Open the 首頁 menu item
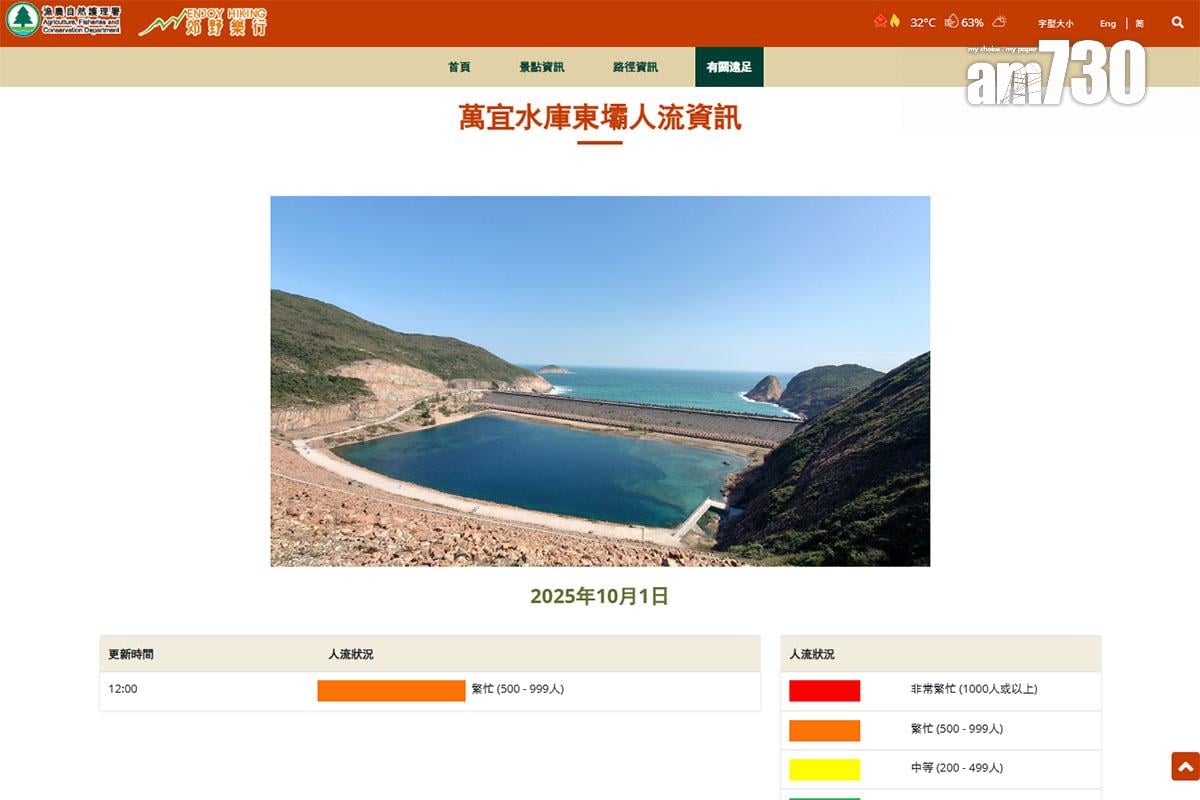This screenshot has width=1200, height=800. [459, 67]
